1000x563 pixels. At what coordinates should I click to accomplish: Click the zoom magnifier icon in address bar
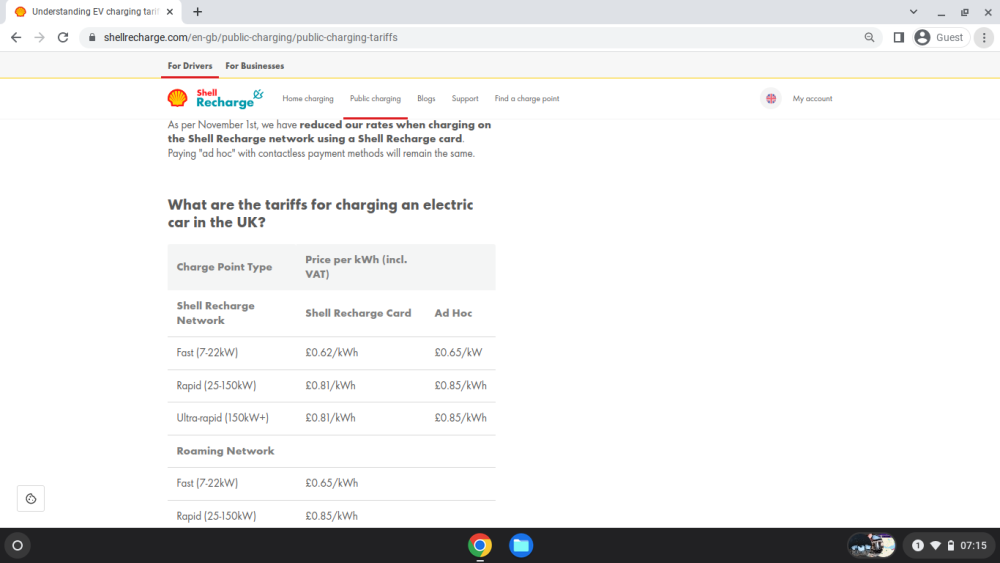pyautogui.click(x=869, y=38)
